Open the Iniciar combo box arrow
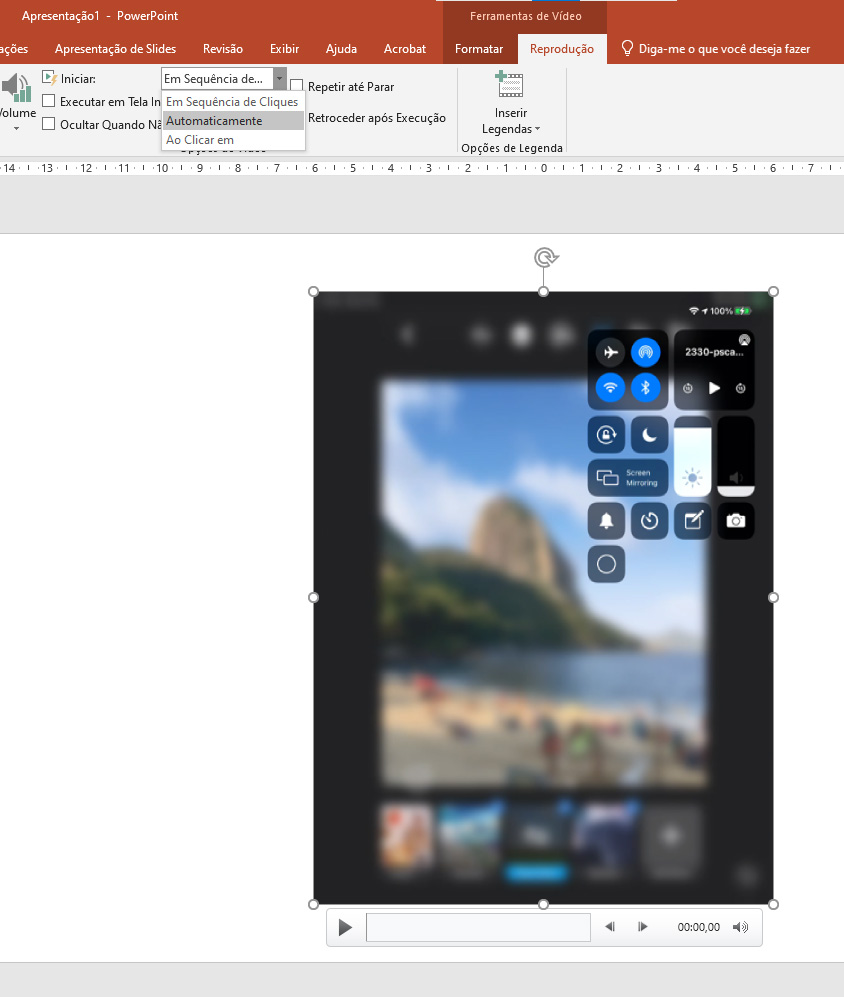This screenshot has width=844, height=997. [280, 78]
